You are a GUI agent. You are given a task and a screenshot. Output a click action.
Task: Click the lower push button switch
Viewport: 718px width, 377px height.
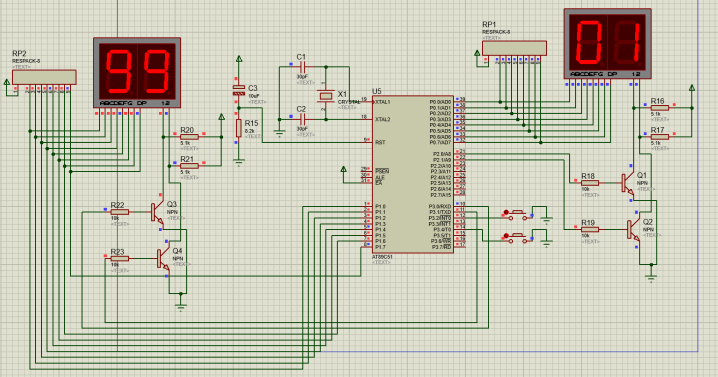(x=519, y=237)
